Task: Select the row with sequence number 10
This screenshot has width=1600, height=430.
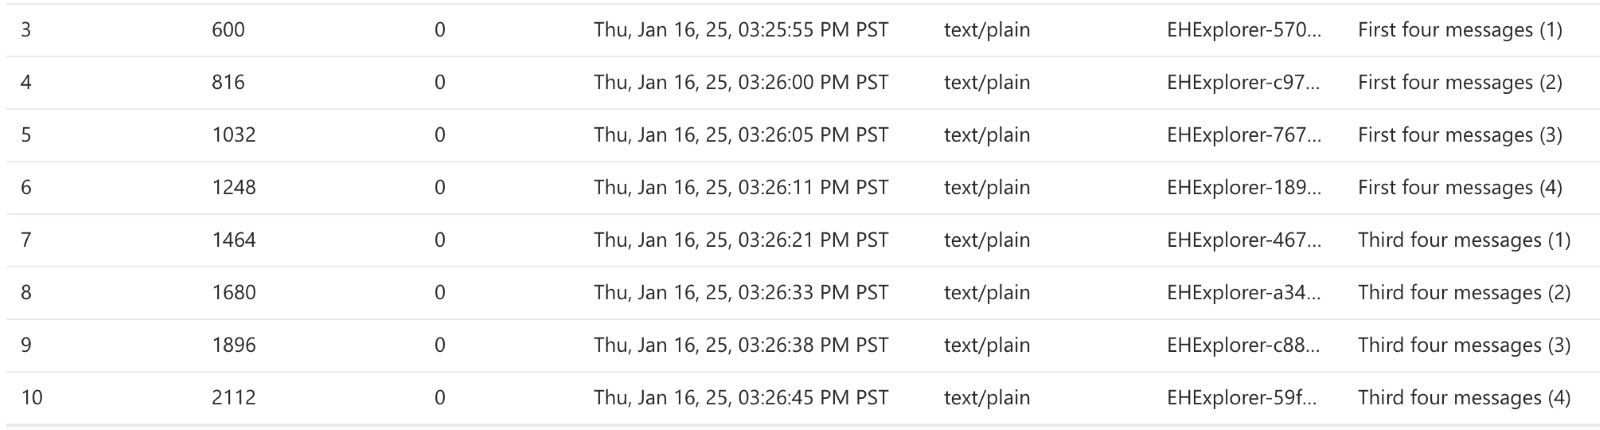Action: click(x=800, y=397)
